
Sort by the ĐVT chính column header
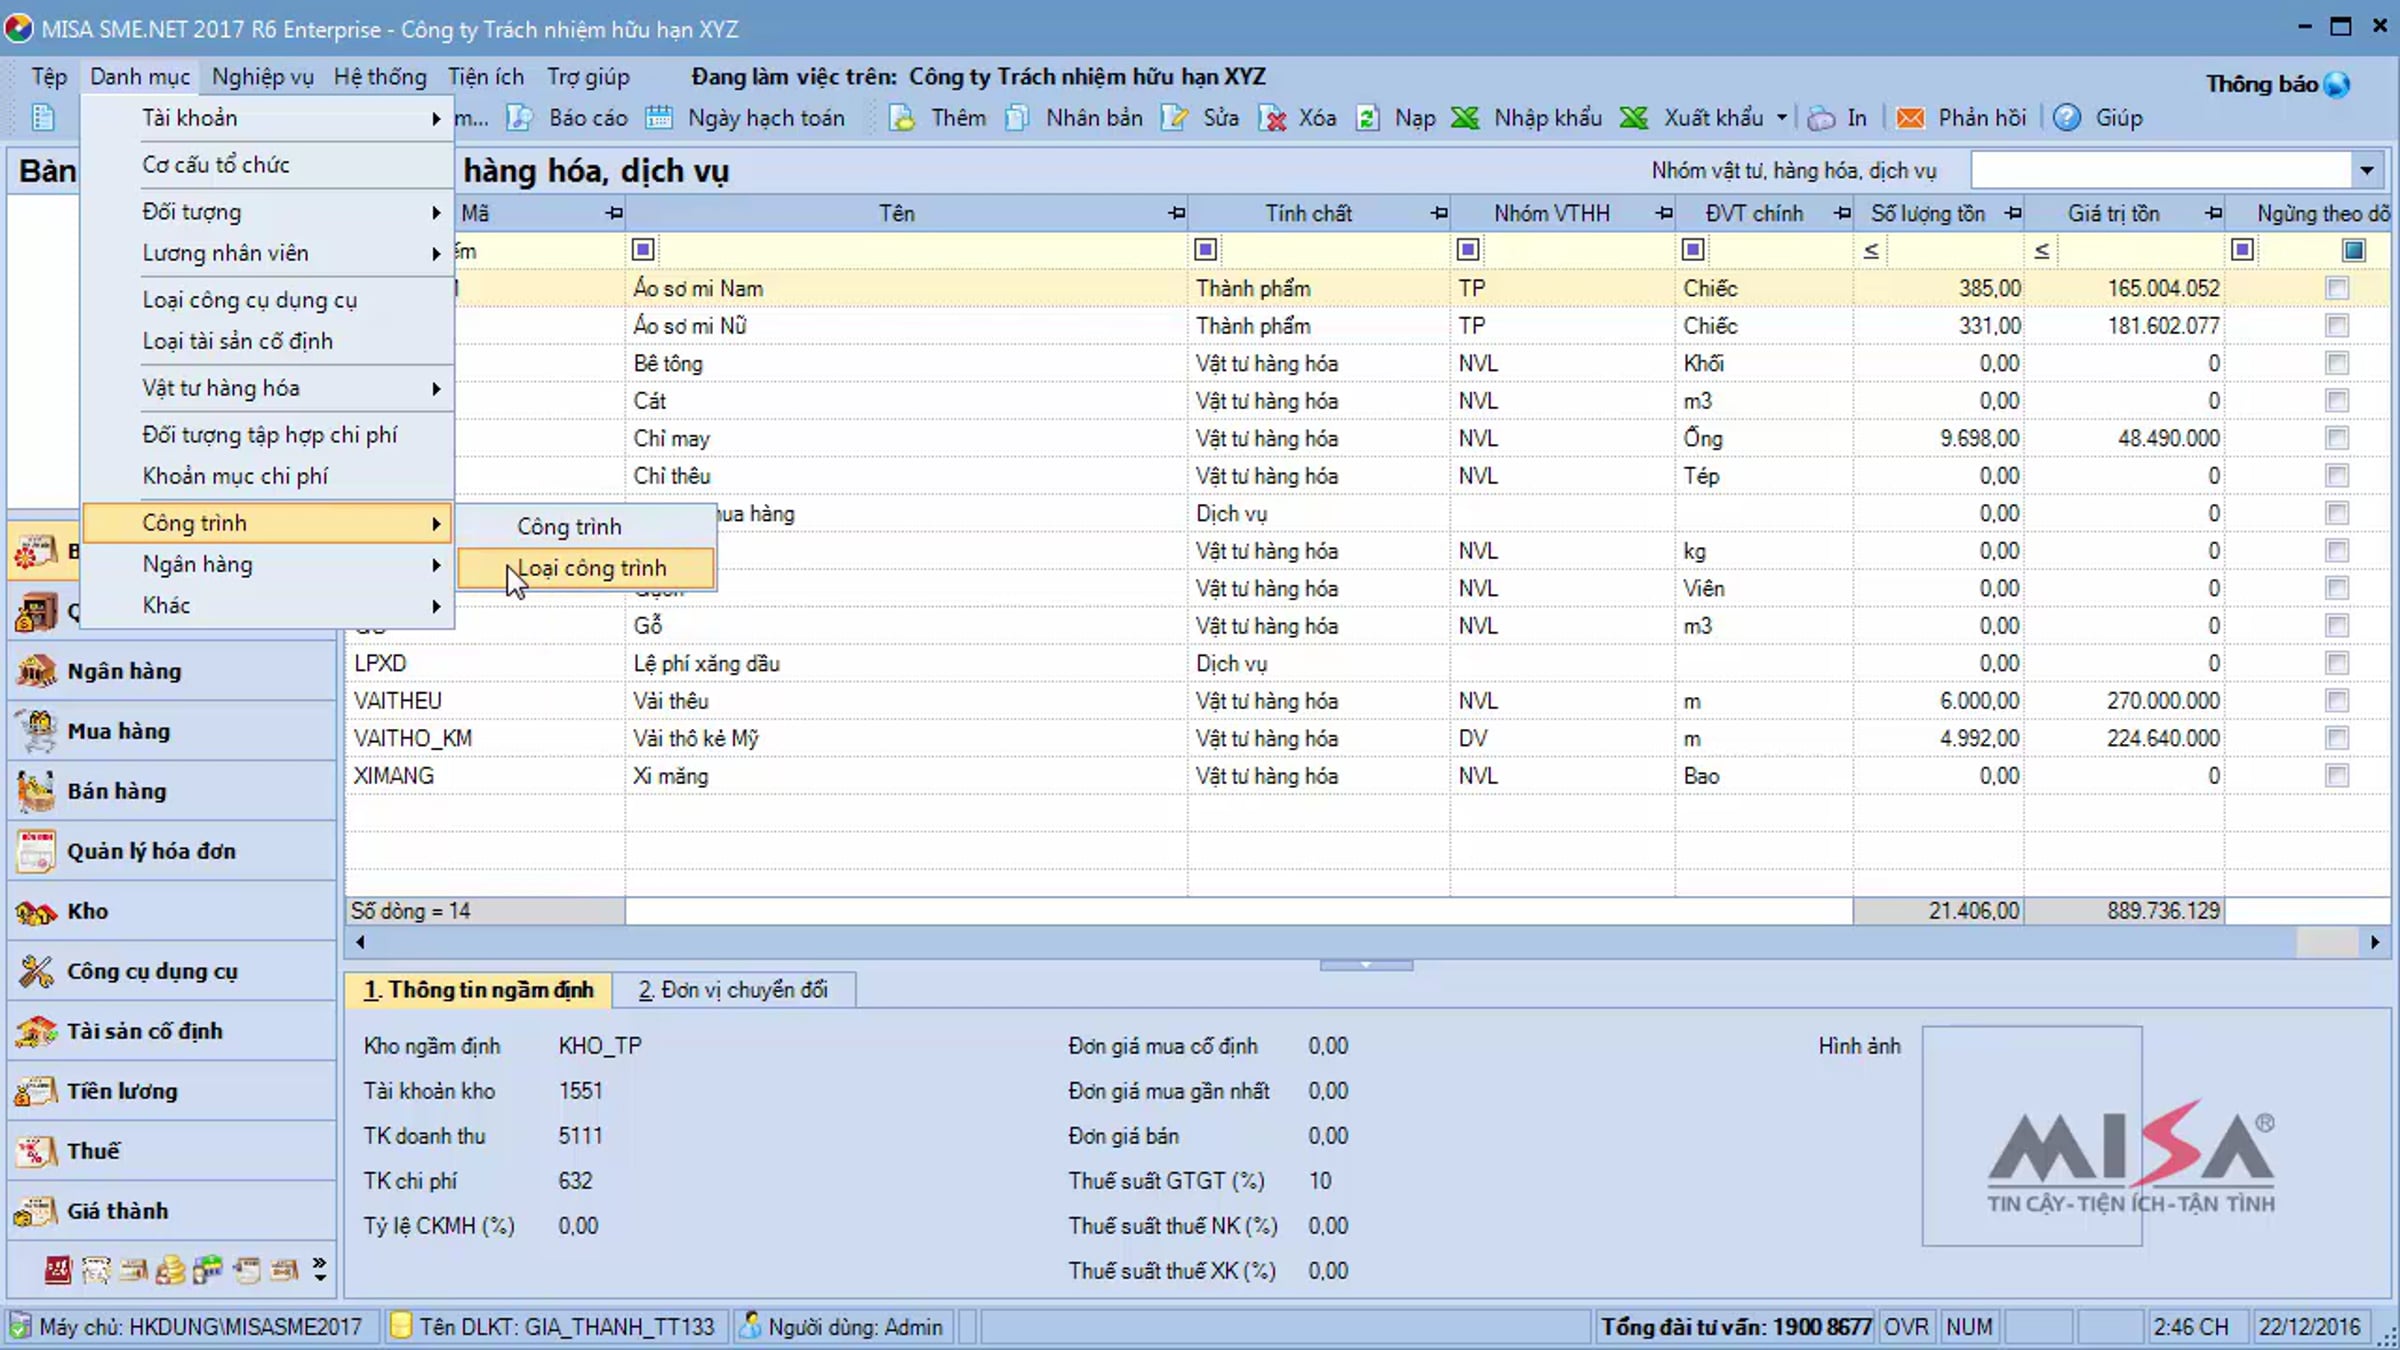pos(1754,213)
